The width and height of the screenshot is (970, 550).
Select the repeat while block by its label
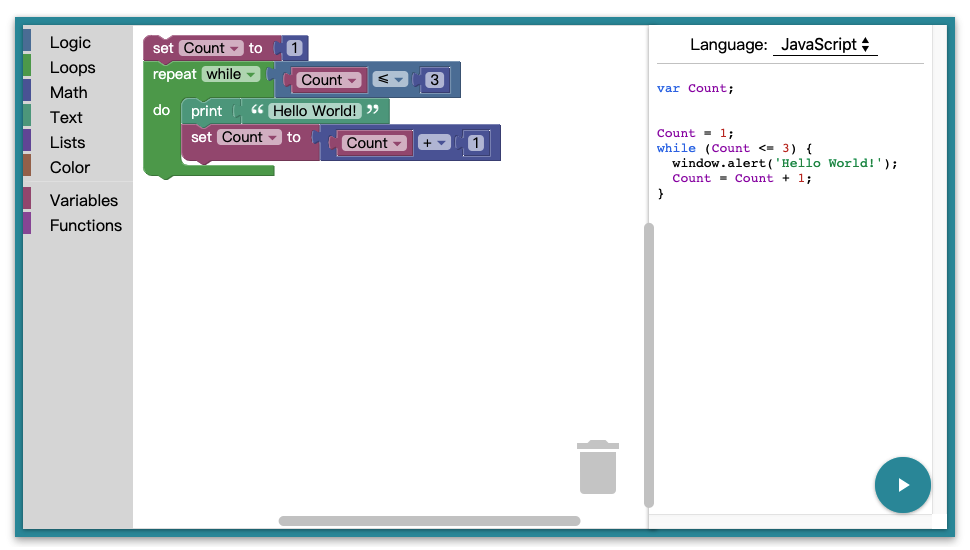[x=174, y=74]
